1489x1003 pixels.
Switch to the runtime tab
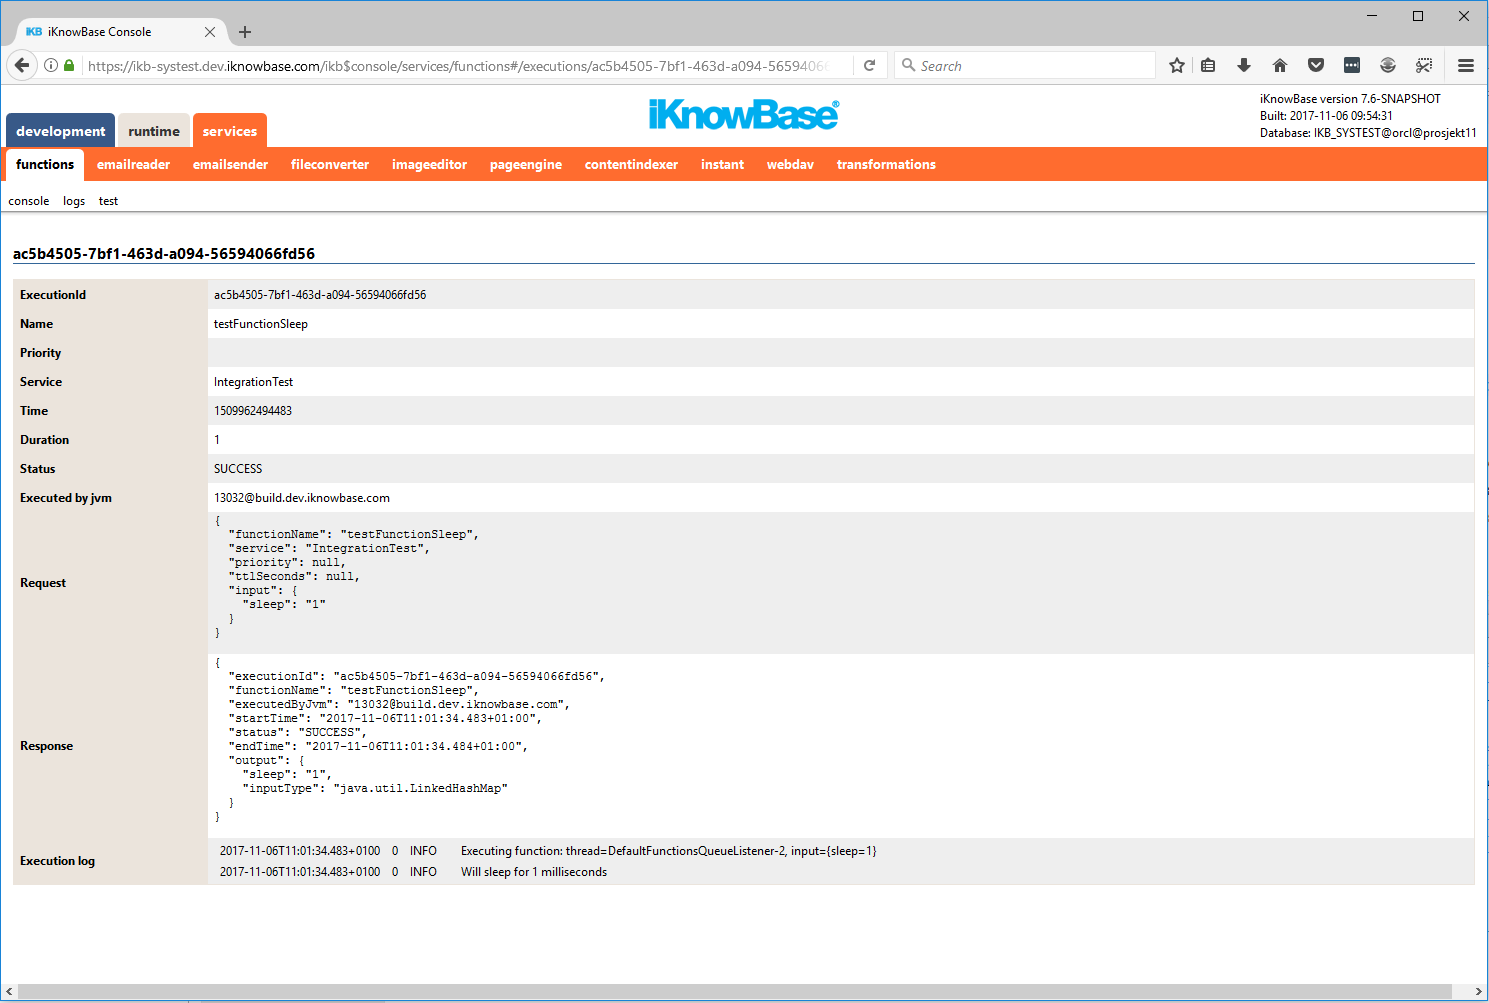[154, 131]
